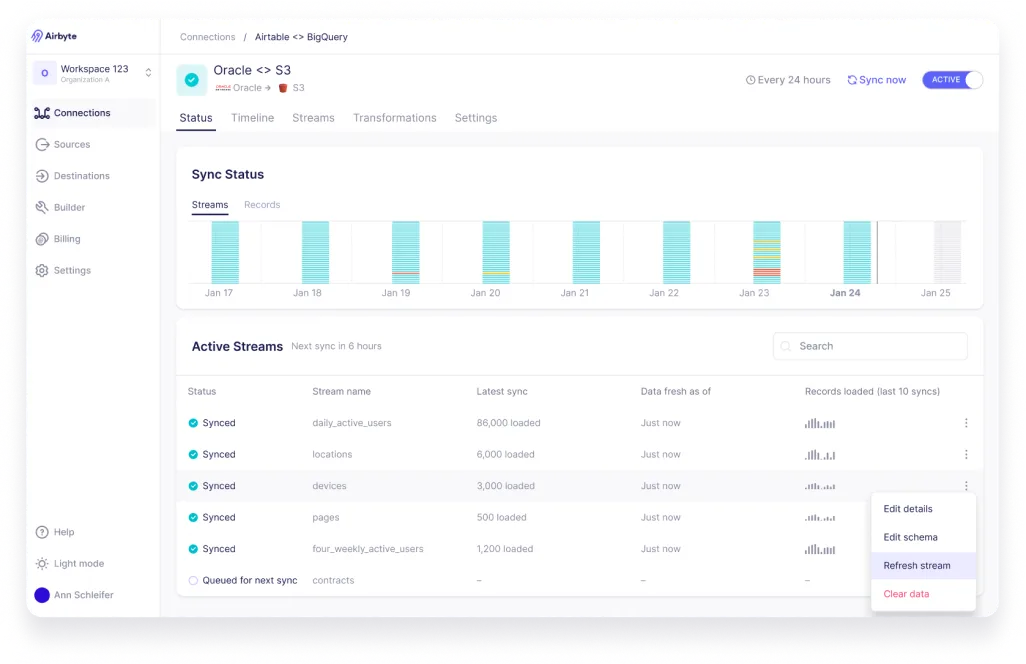
Task: Click the 86,000 loaded value
Action: click(x=508, y=423)
